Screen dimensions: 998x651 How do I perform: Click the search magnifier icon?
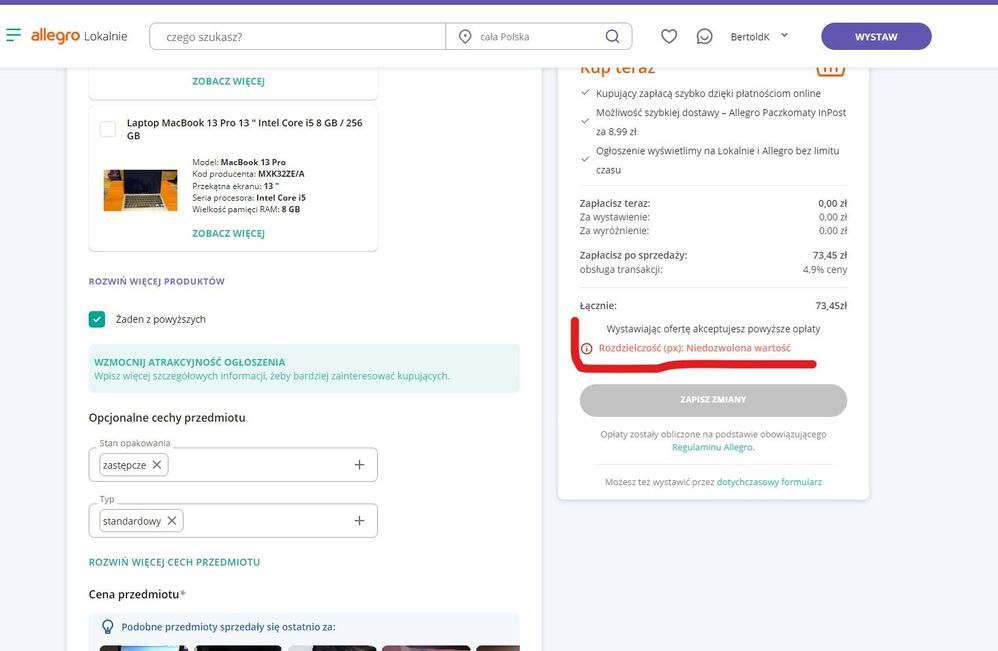(x=612, y=37)
